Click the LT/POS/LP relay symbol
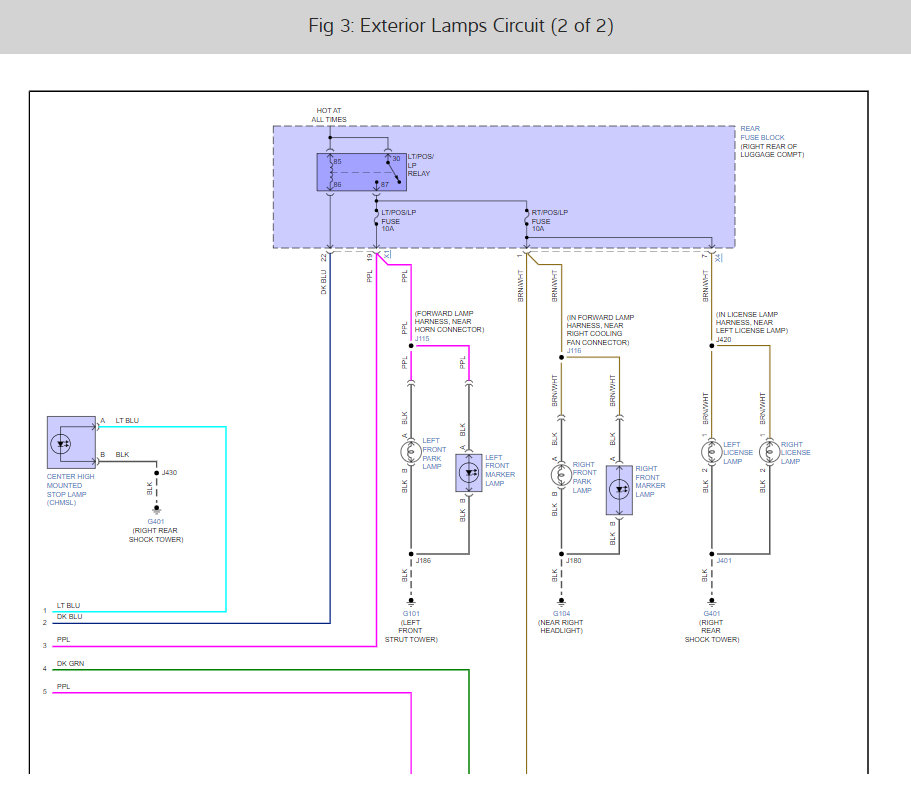 [361, 172]
